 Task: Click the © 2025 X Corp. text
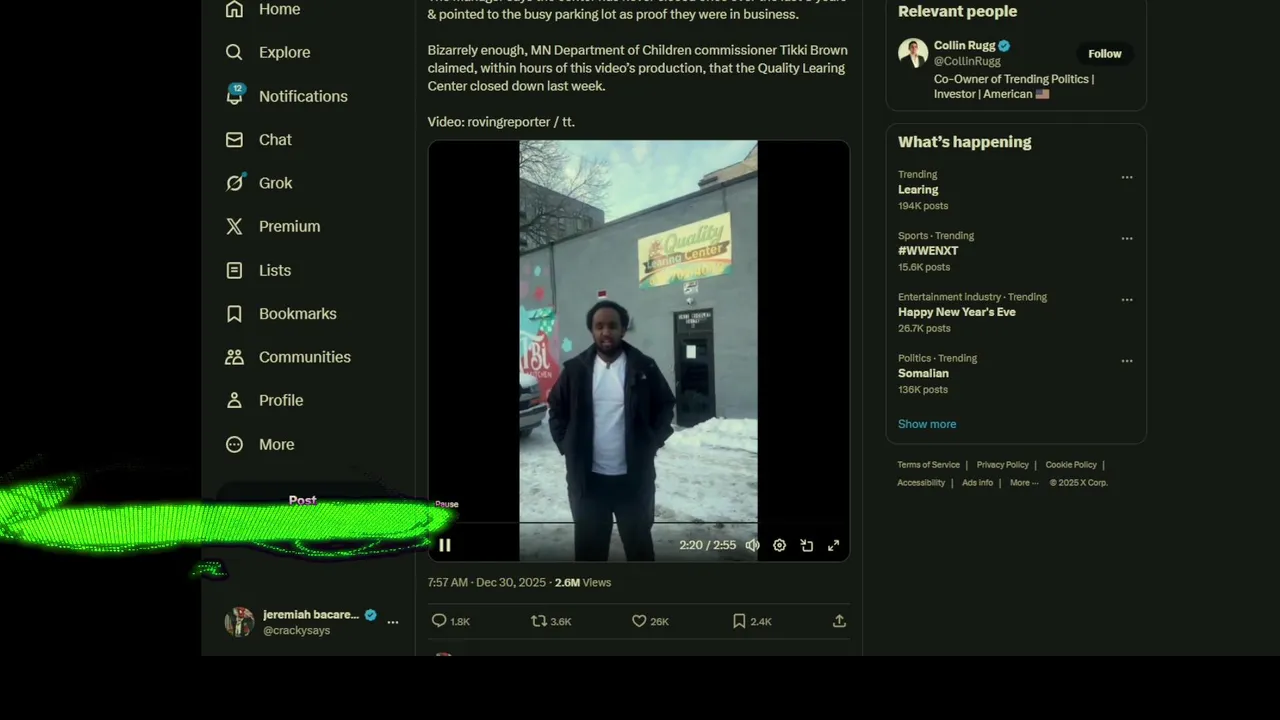1078,483
